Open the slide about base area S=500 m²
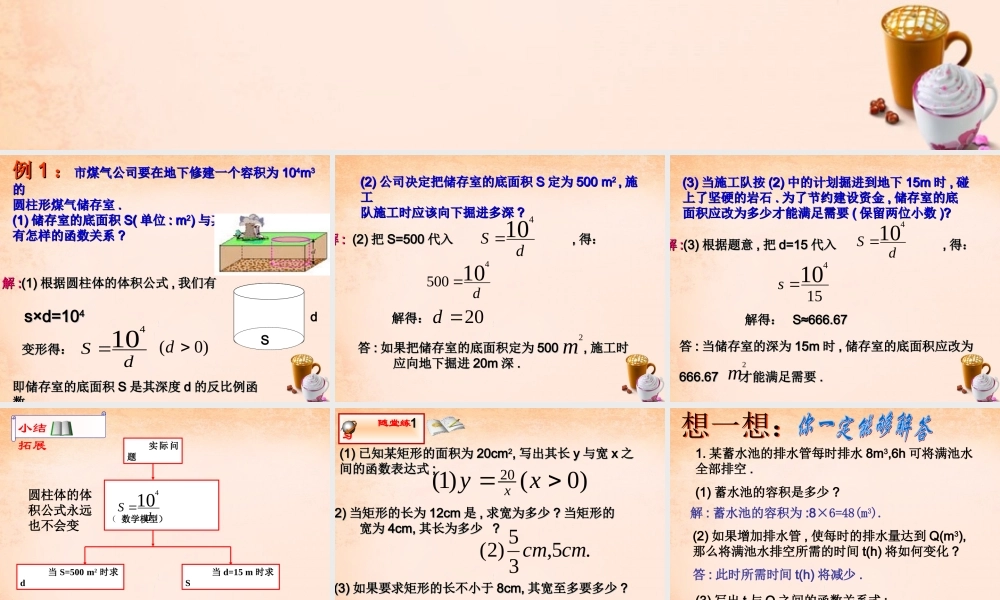Viewport: 1000px width, 600px height. 499,278
